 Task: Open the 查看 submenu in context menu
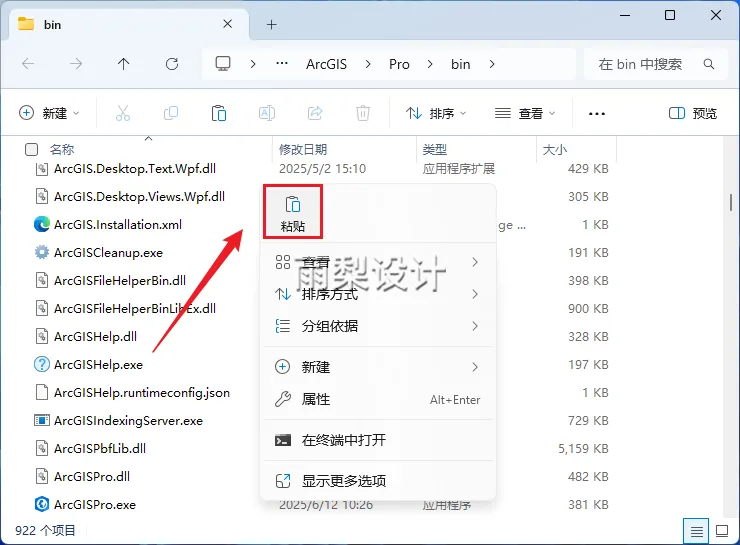[378, 262]
